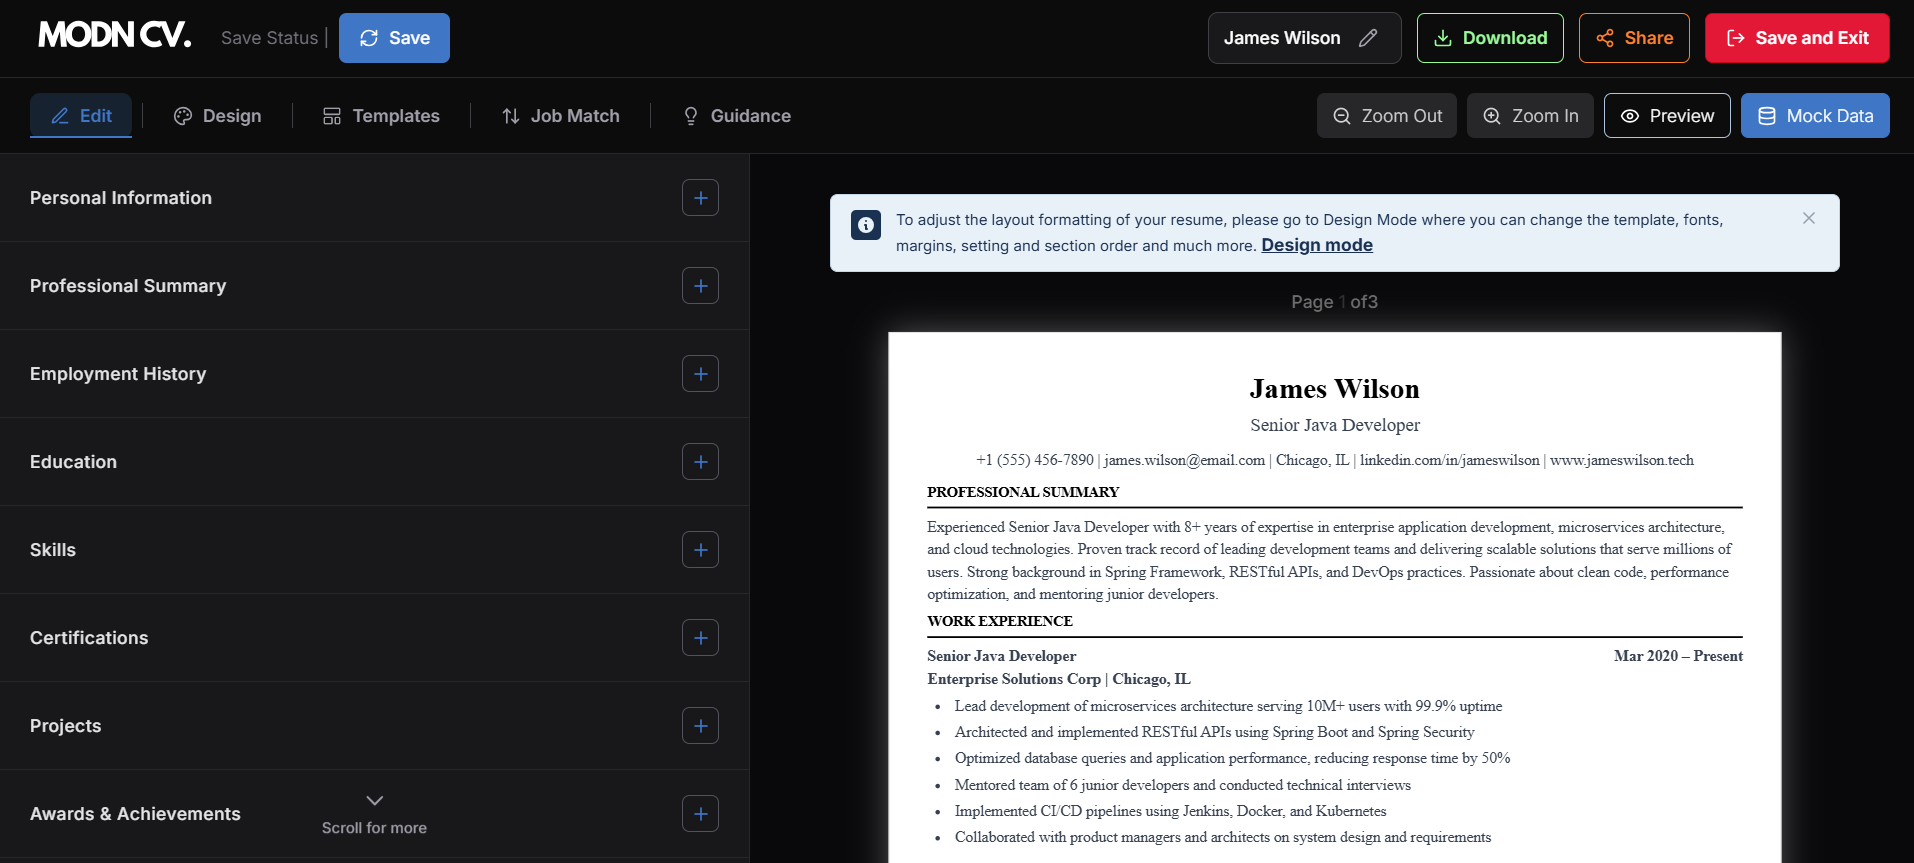Viewport: 1914px width, 863px height.
Task: Load Mock Data into the resume
Action: tap(1814, 116)
